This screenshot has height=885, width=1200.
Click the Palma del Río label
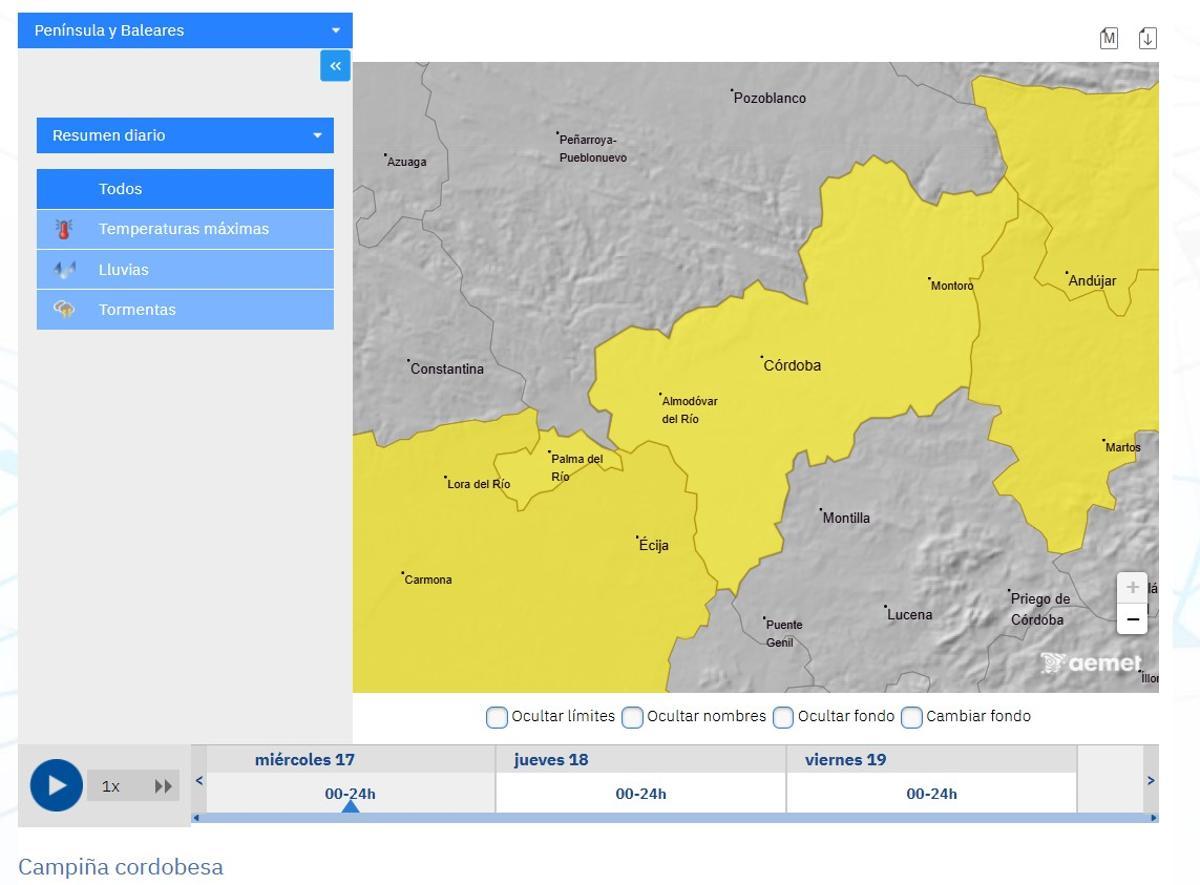[577, 468]
